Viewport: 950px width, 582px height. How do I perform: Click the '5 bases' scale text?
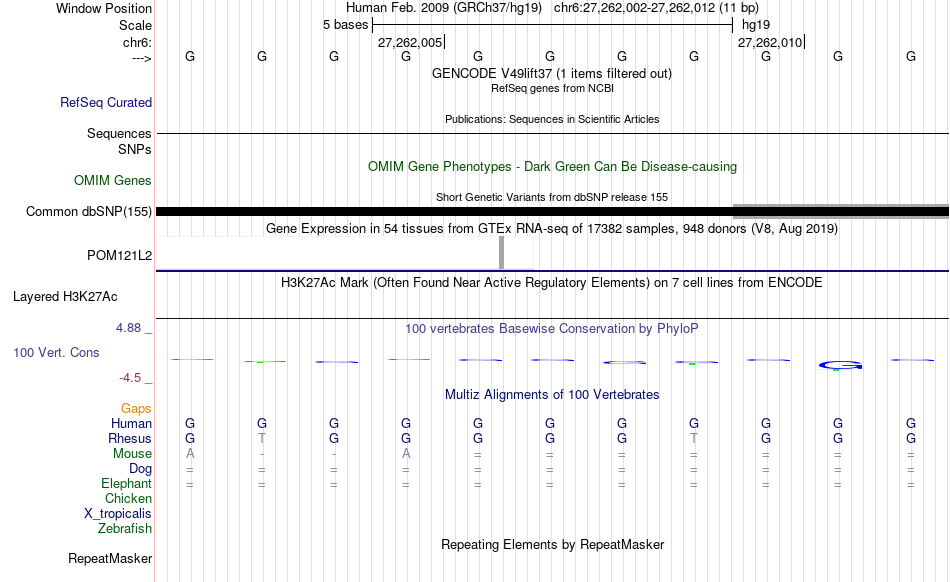tap(345, 25)
